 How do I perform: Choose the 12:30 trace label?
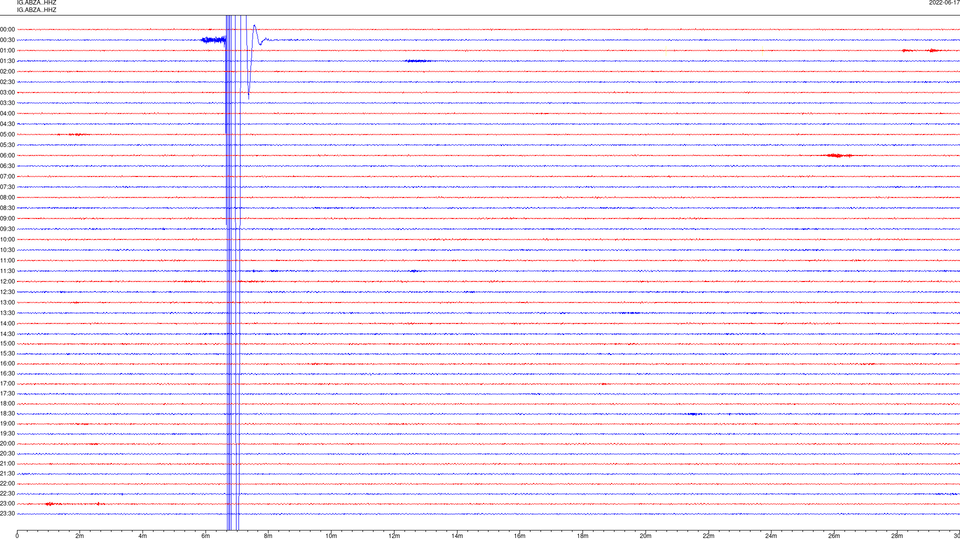(7, 291)
